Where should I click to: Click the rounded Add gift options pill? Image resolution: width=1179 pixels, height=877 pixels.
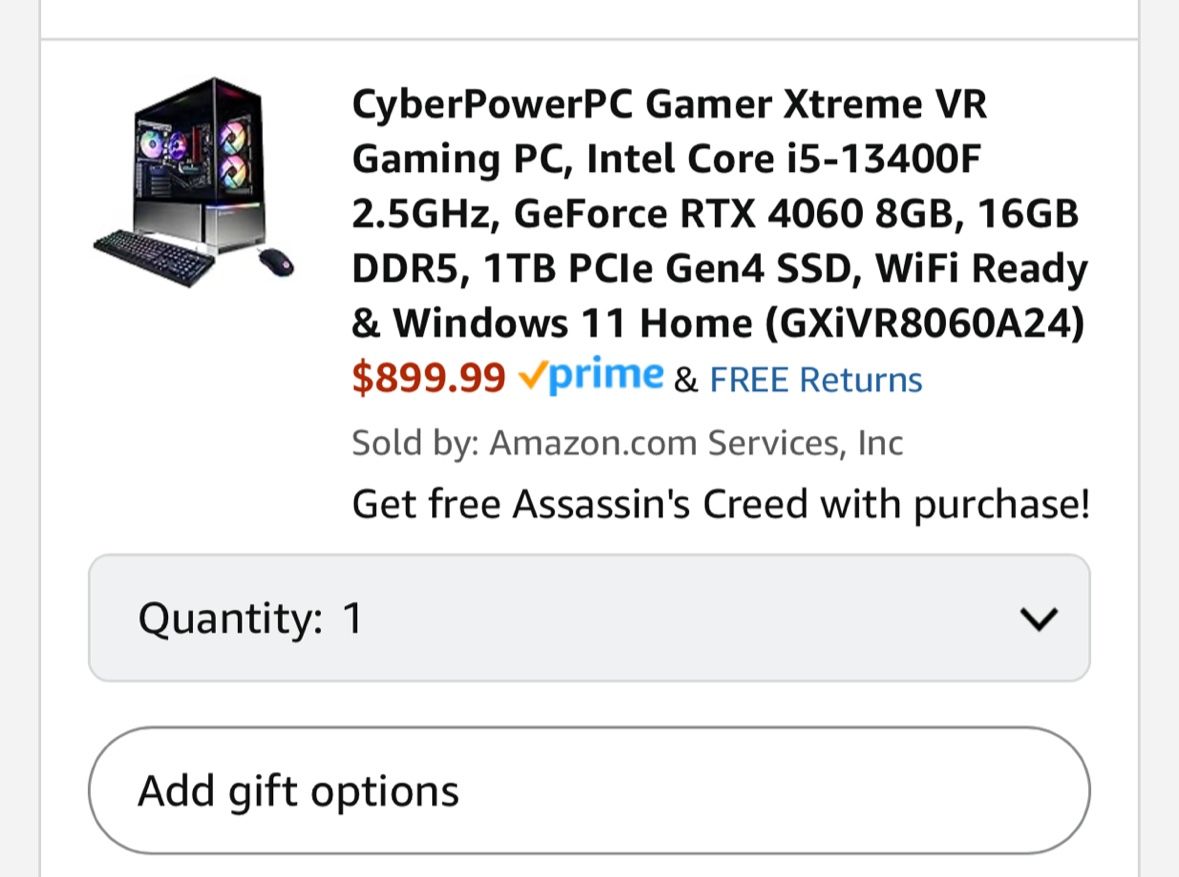pos(590,790)
